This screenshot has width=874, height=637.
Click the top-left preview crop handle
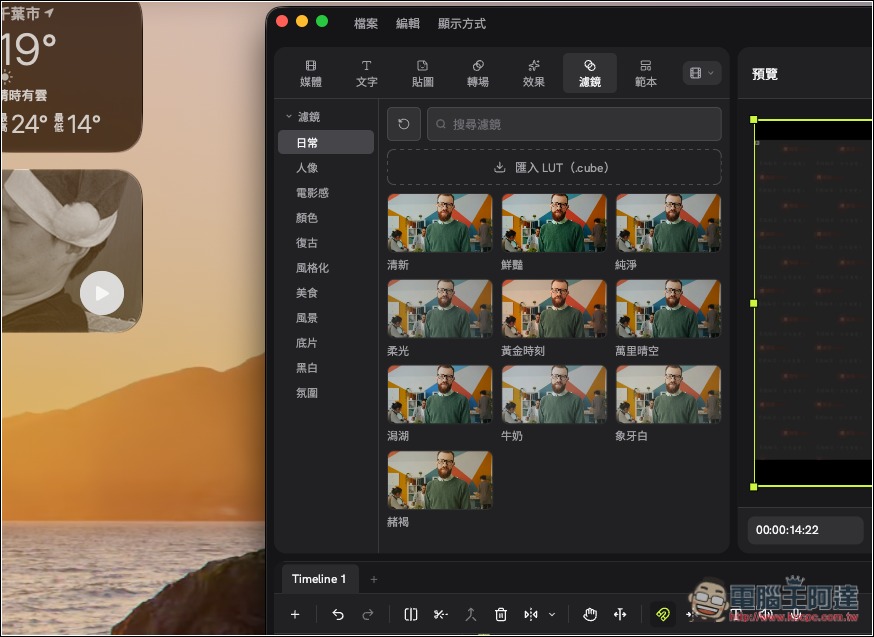tap(754, 119)
